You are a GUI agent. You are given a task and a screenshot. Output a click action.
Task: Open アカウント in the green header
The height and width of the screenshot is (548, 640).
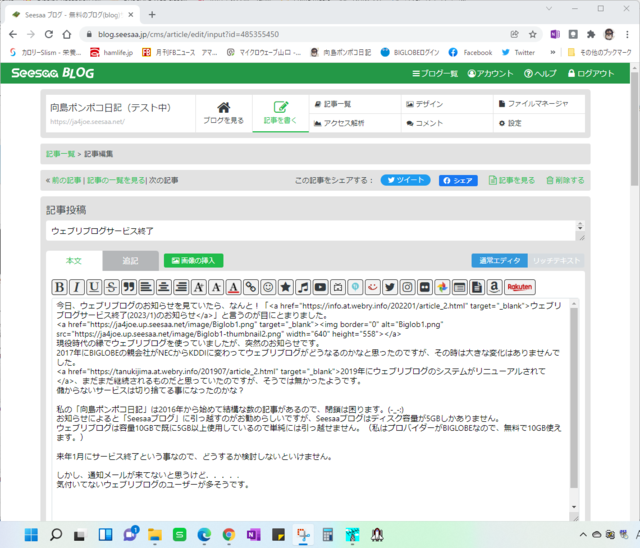point(490,73)
